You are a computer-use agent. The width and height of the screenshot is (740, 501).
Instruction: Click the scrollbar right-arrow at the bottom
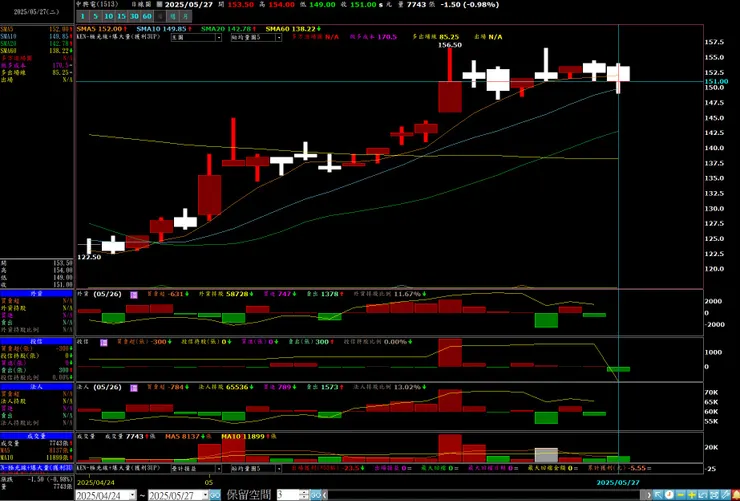click(x=649, y=495)
